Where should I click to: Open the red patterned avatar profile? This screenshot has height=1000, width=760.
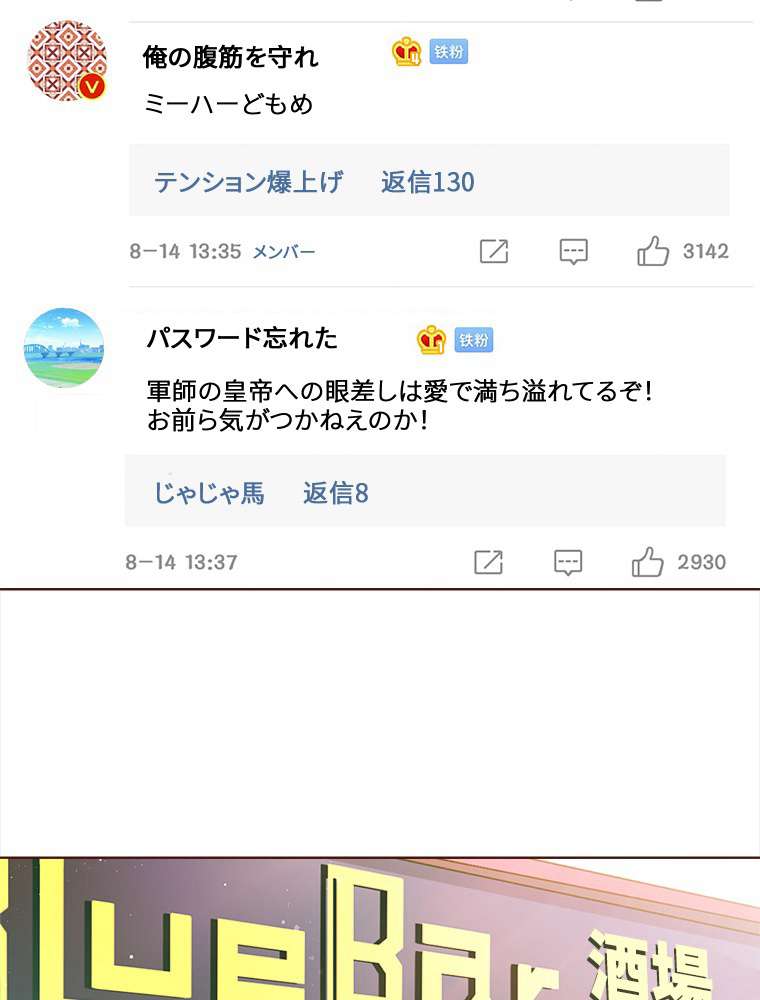pos(67,61)
